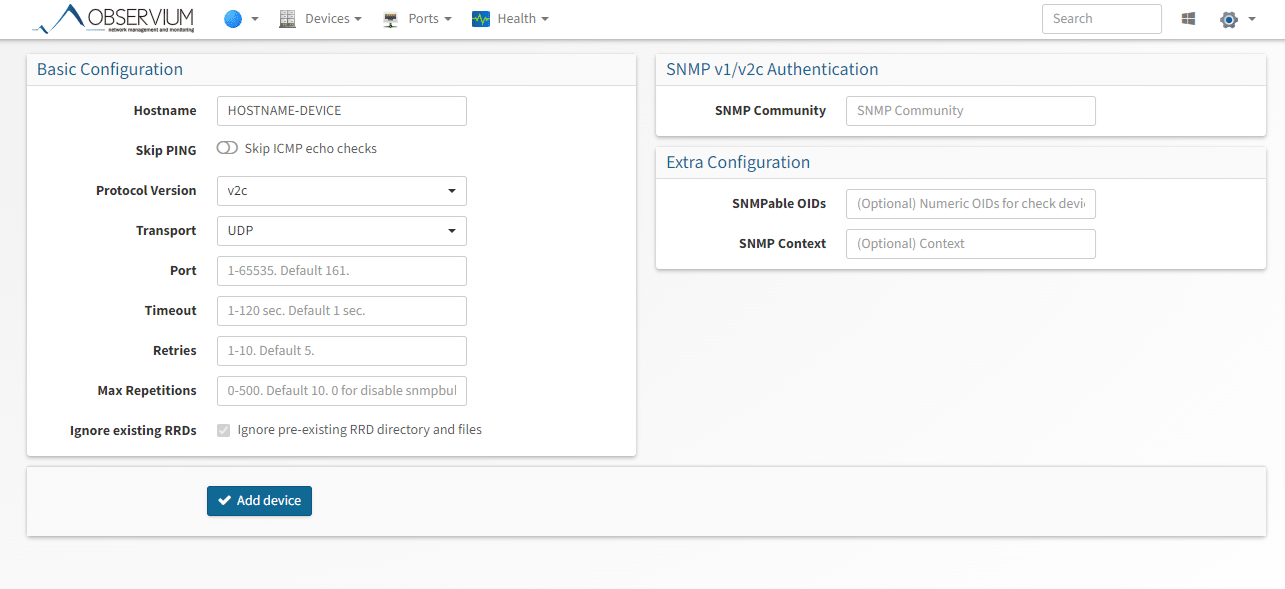This screenshot has width=1285, height=589.
Task: Expand the globe menu caret
Action: point(255,19)
